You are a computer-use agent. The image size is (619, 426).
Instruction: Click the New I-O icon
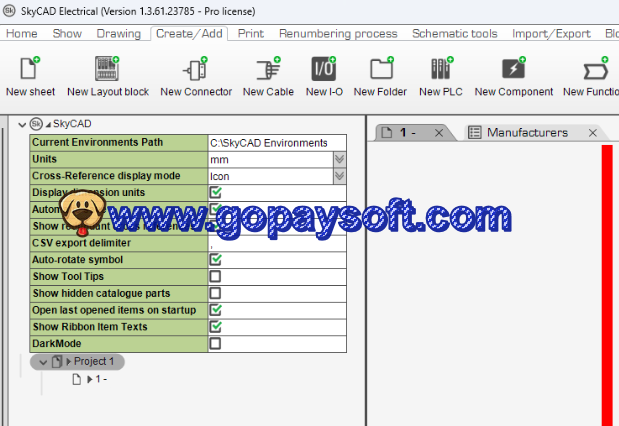pos(323,70)
